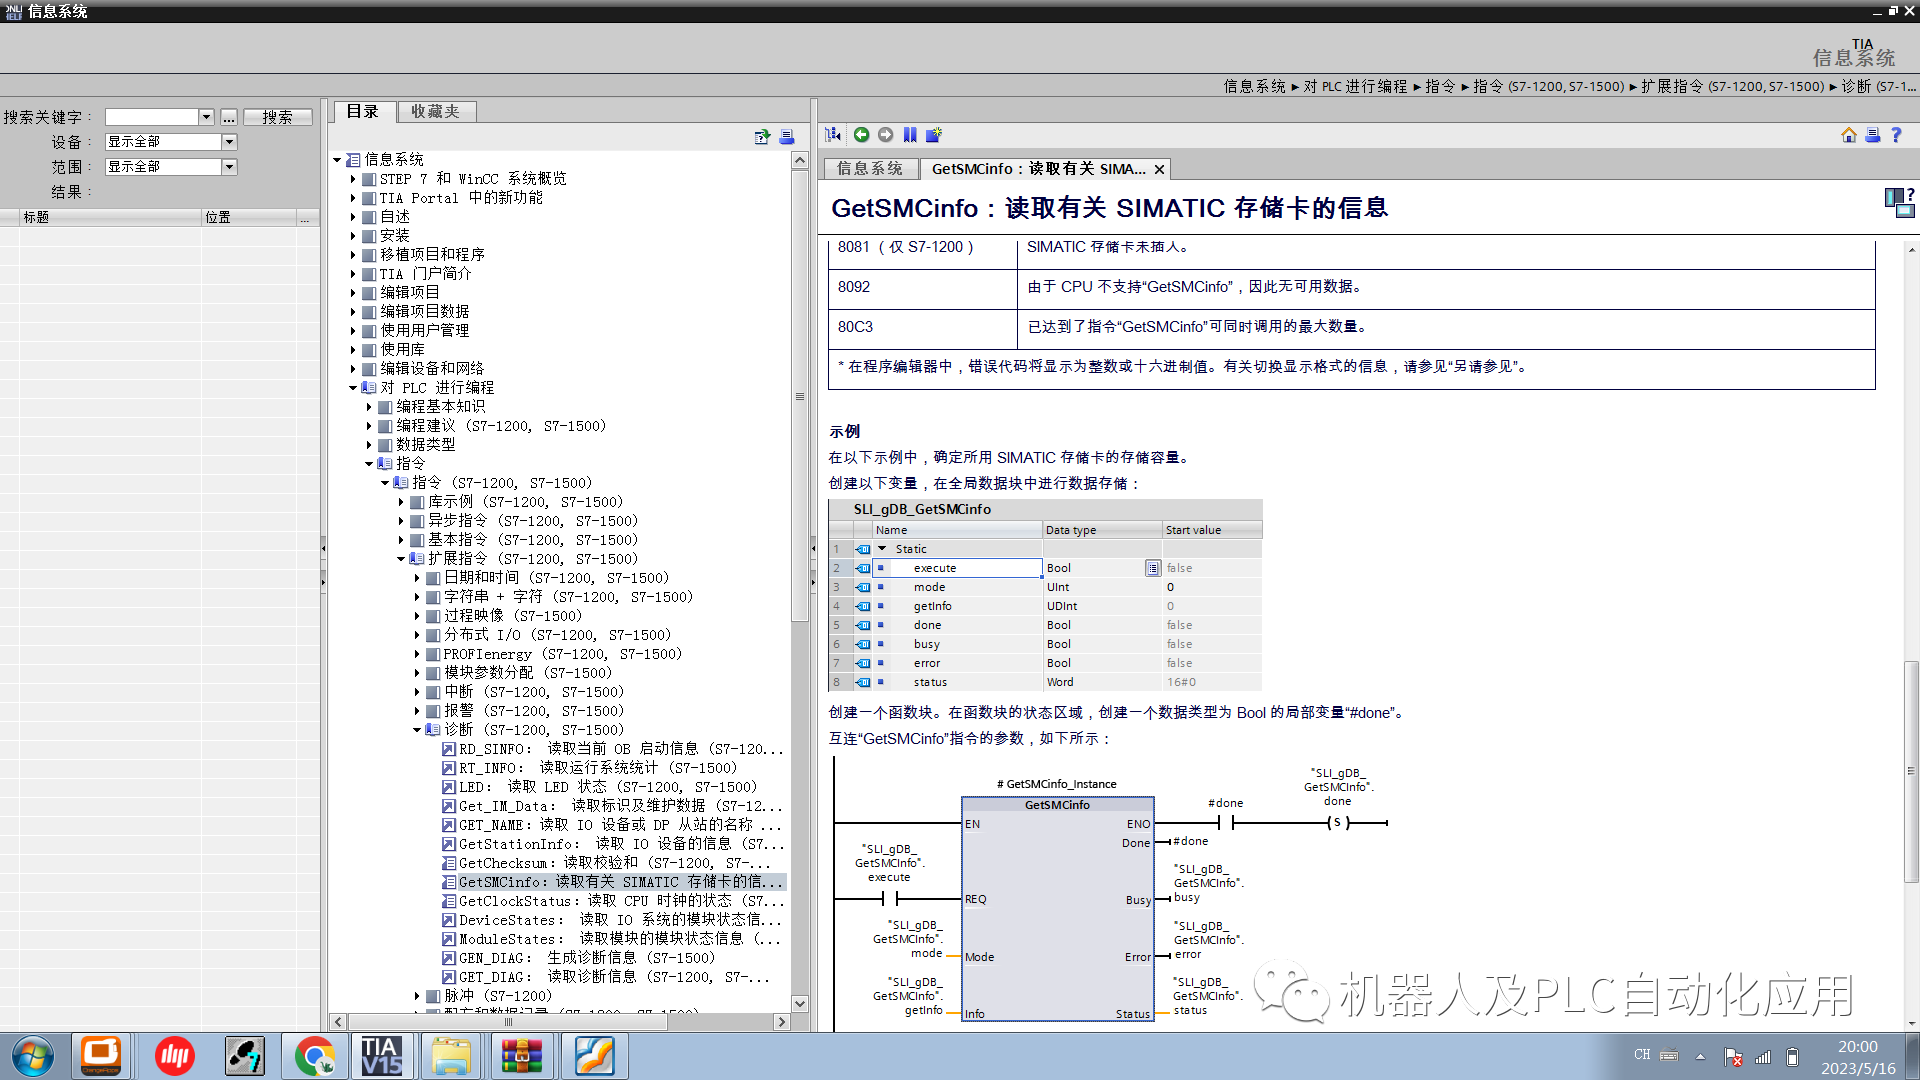Open the blue chart app on taskbar

pyautogui.click(x=594, y=1057)
